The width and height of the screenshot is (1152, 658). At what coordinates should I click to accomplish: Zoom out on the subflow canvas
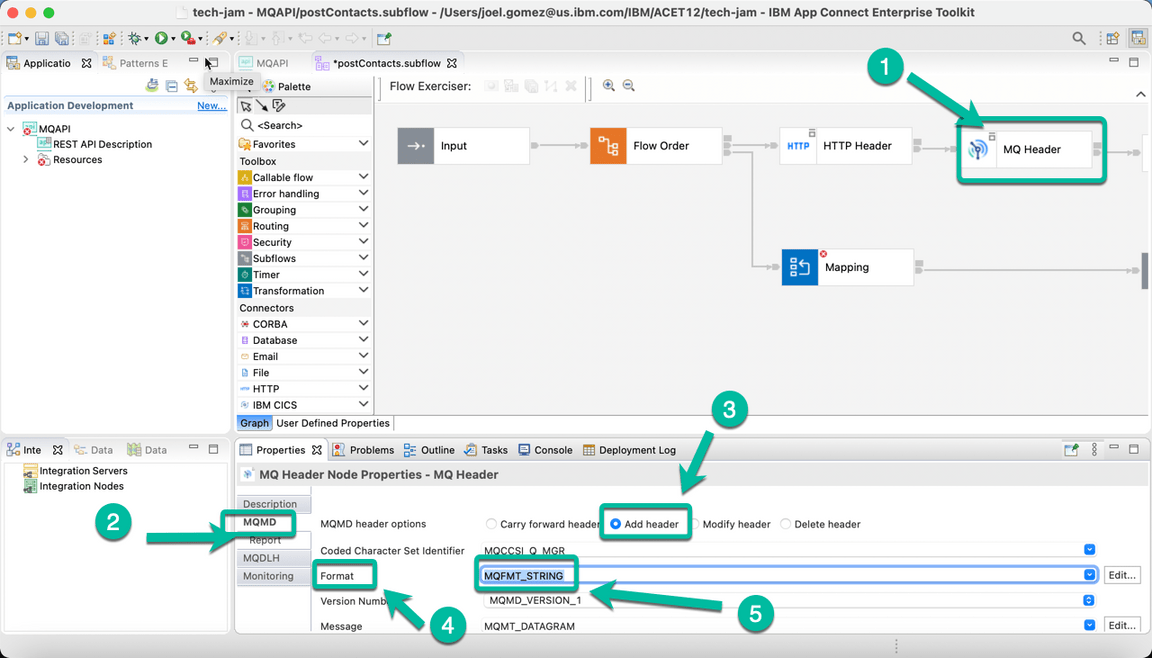(629, 86)
